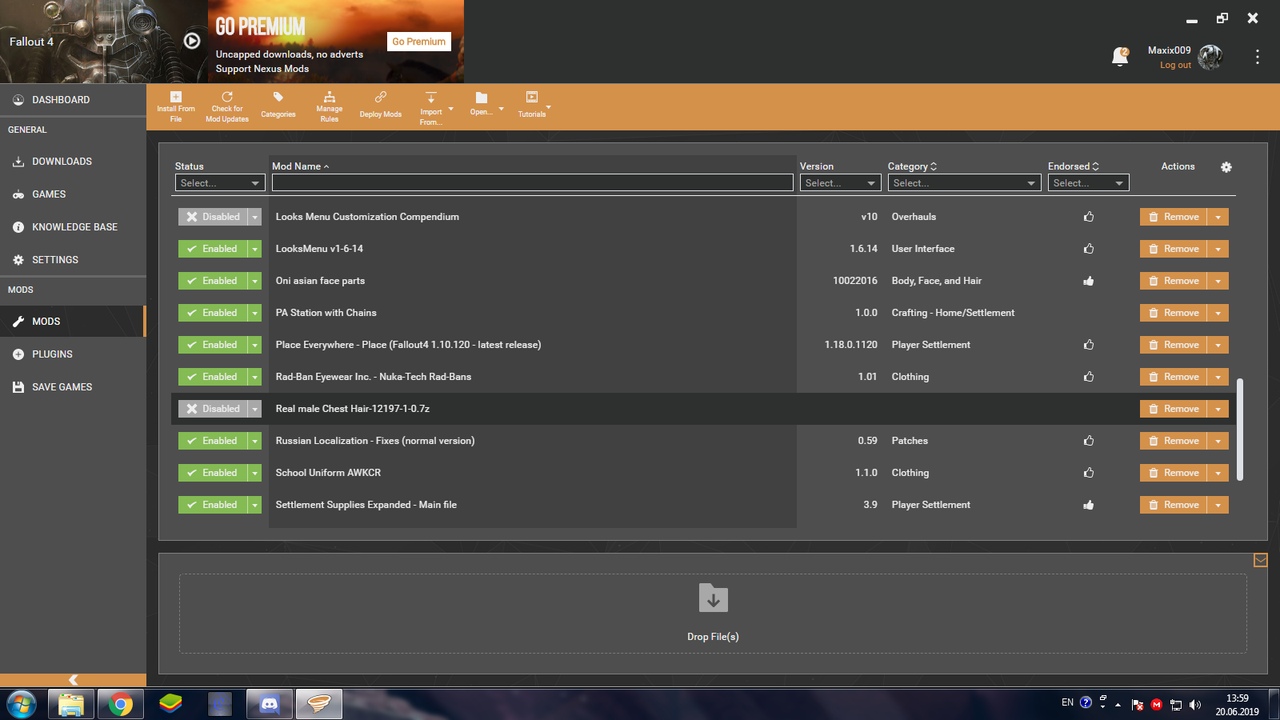Expand the Import From dropdown arrow
Screen dimensions: 1280x720
(451, 108)
